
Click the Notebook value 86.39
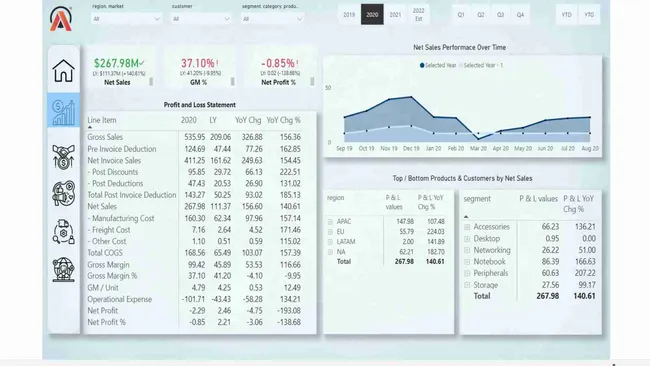coord(550,262)
